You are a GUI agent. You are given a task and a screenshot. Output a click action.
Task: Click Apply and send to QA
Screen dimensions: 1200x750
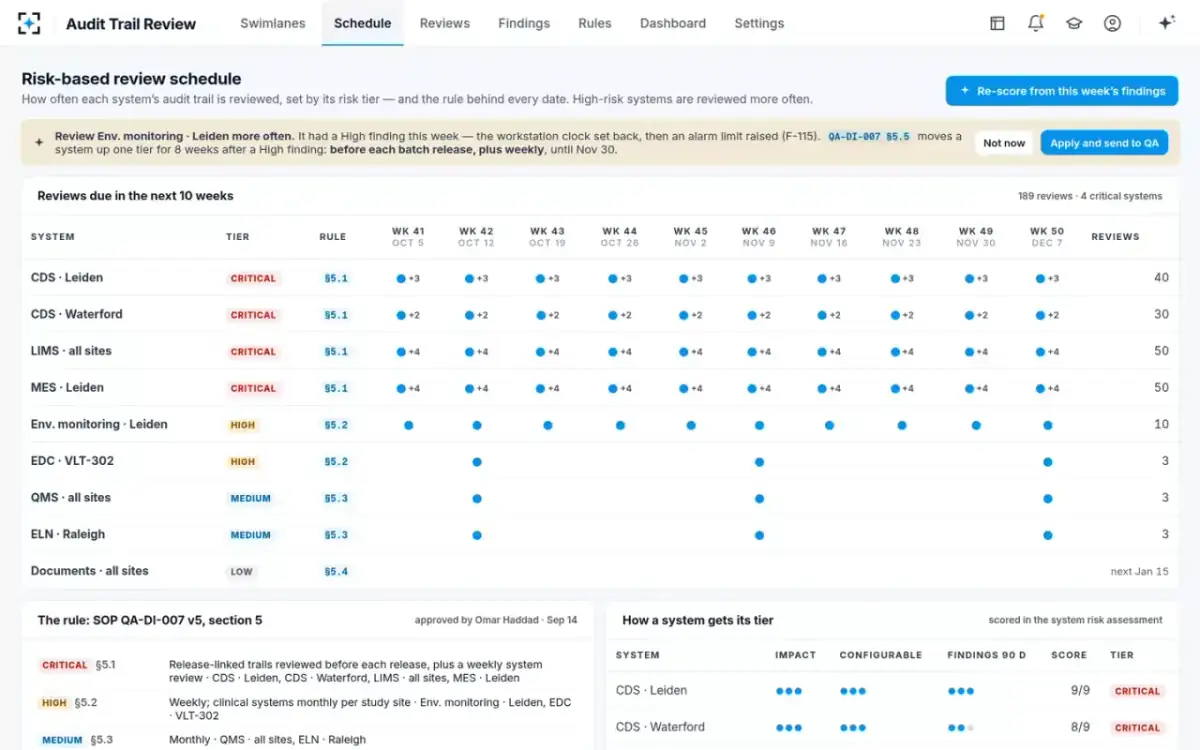1104,143
